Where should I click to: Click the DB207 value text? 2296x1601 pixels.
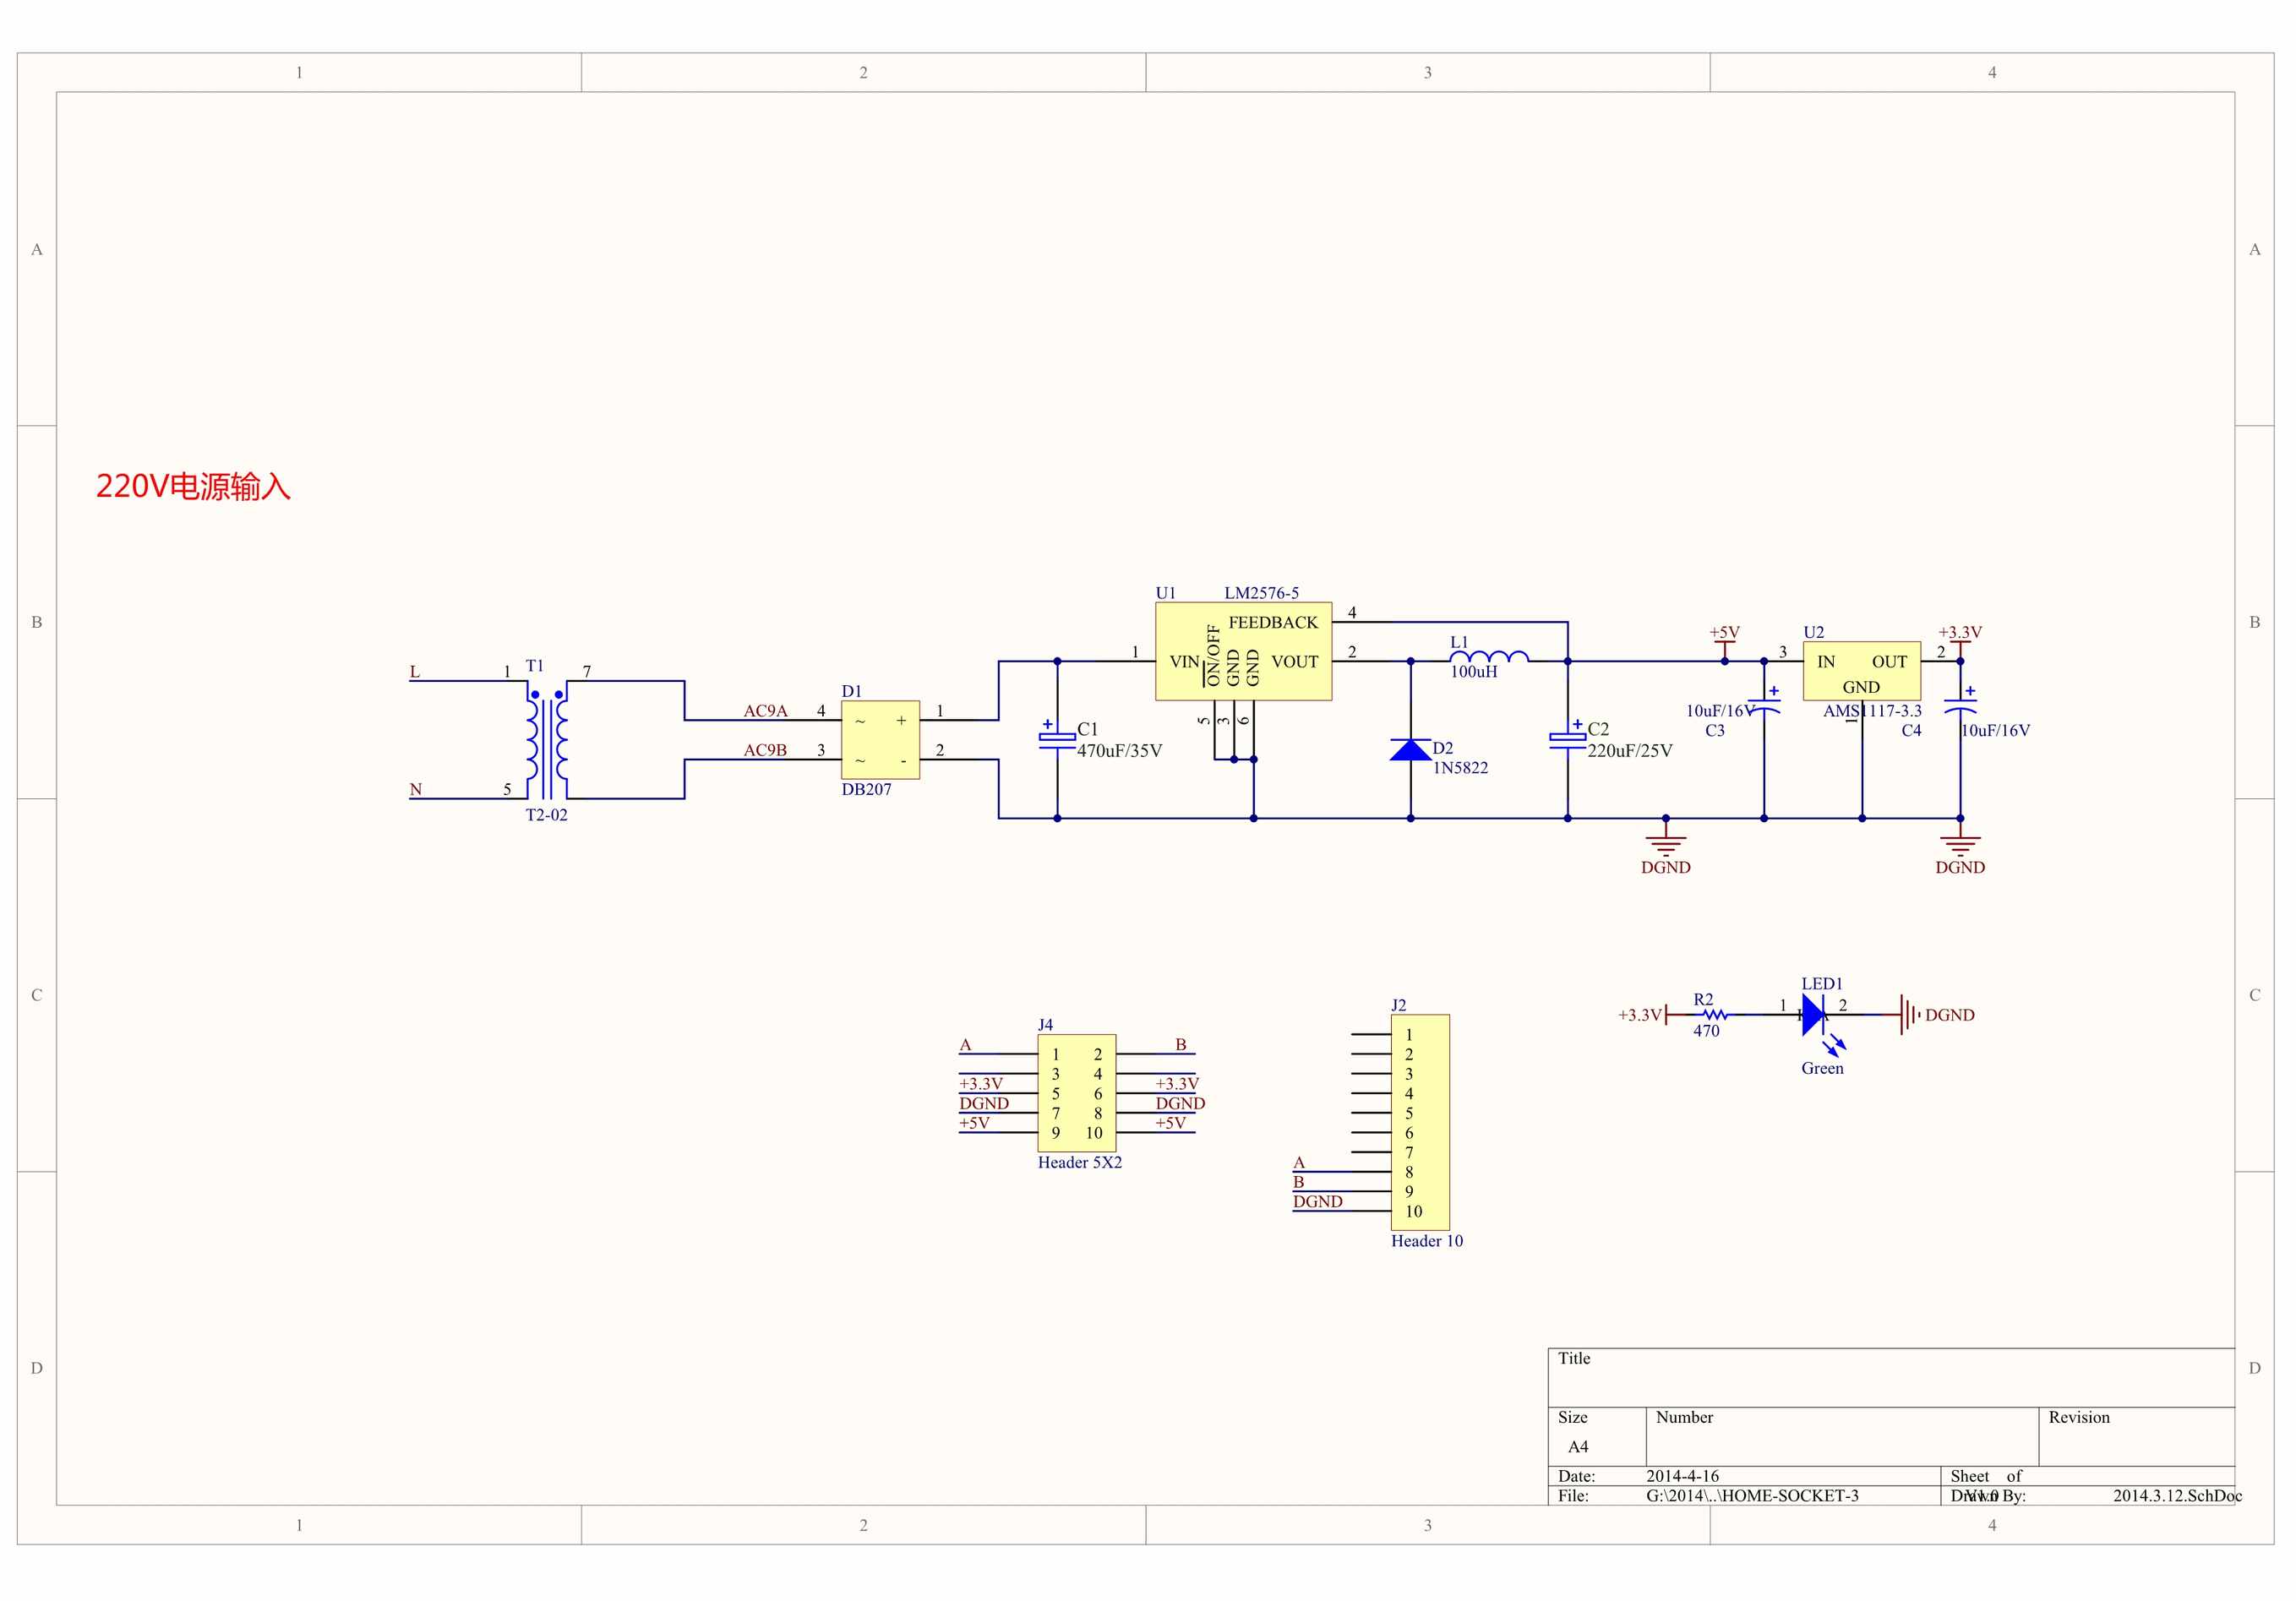coord(866,789)
